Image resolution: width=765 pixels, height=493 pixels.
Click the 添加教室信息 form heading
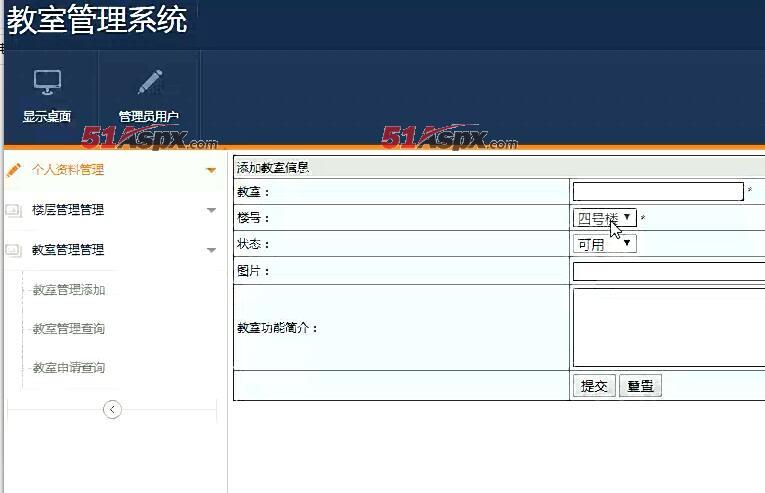pyautogui.click(x=273, y=168)
